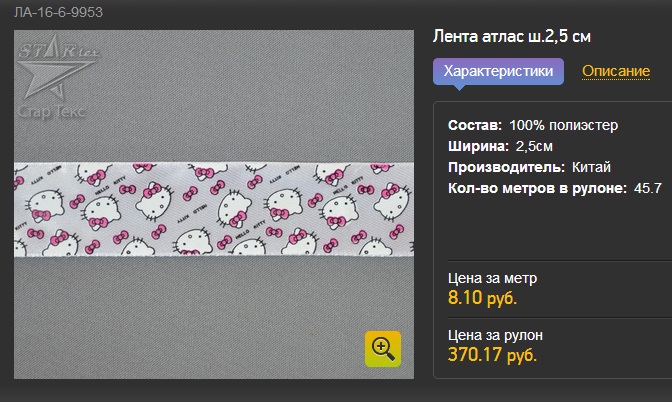The height and width of the screenshot is (402, 672).
Task: Click the Стар Текс watermark text
Action: (52, 112)
